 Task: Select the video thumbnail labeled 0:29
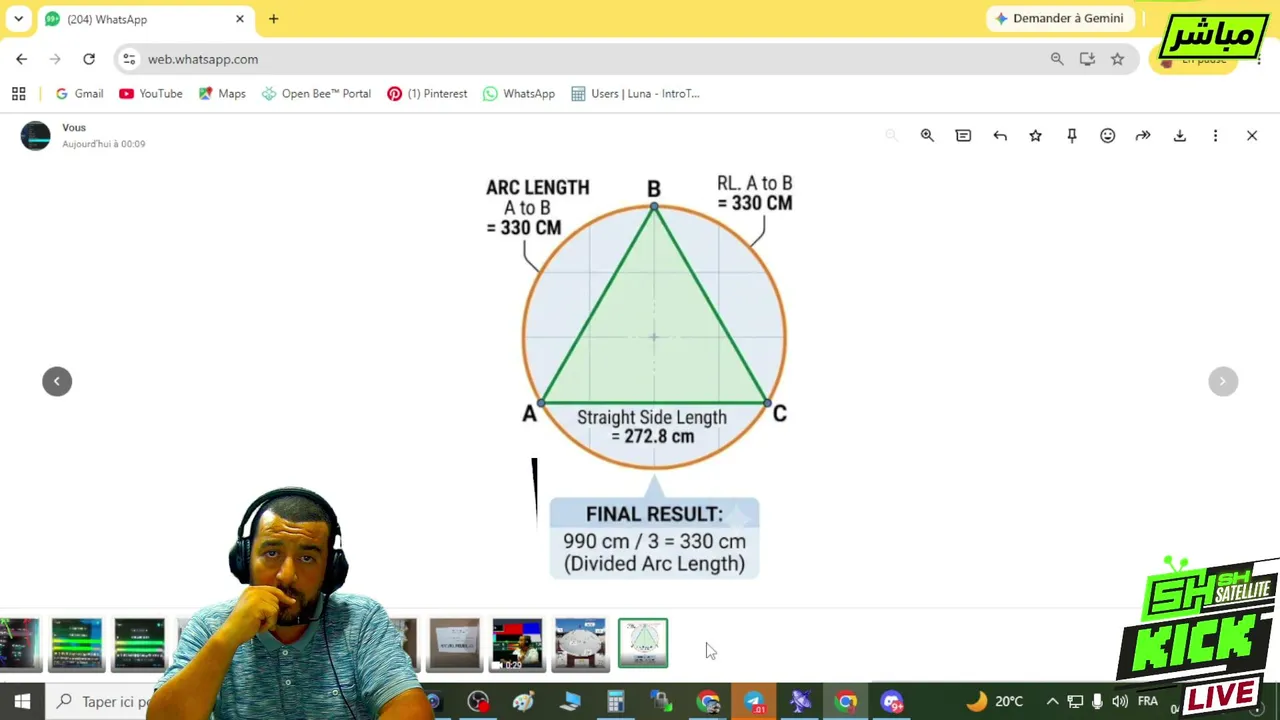click(x=517, y=644)
